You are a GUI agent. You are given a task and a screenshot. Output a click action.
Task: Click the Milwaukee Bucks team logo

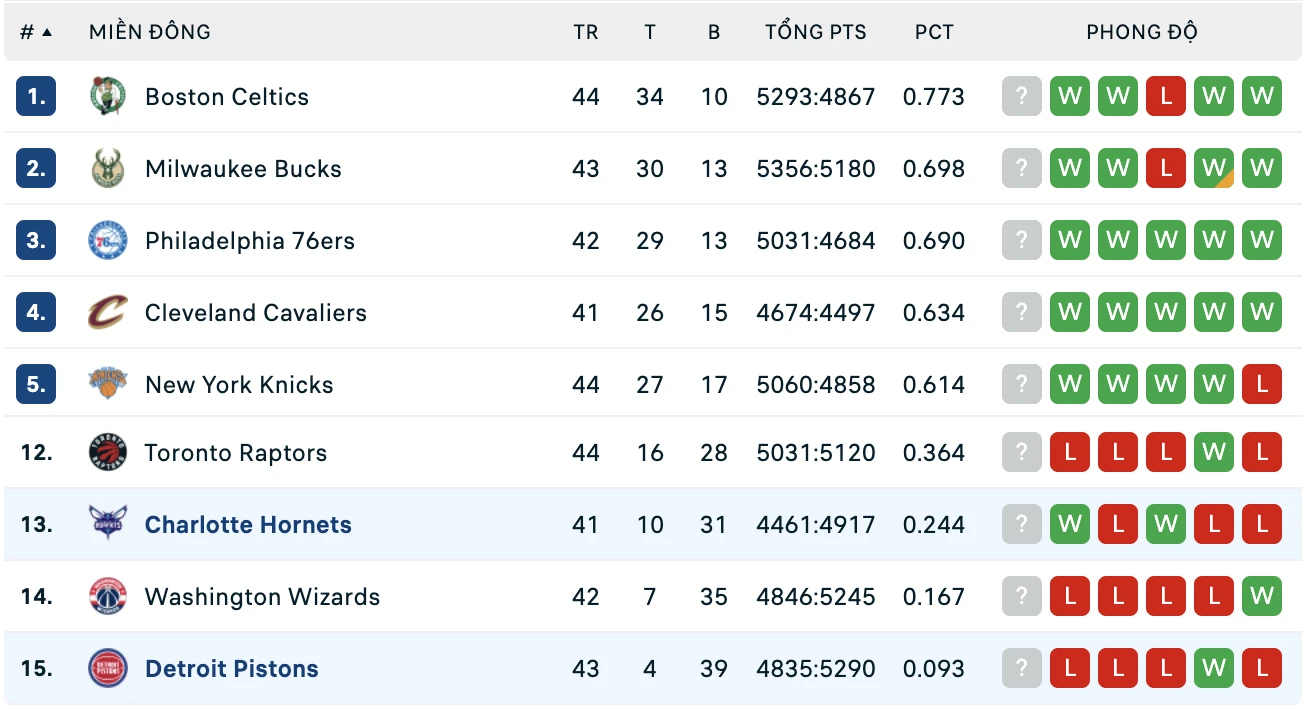click(107, 169)
